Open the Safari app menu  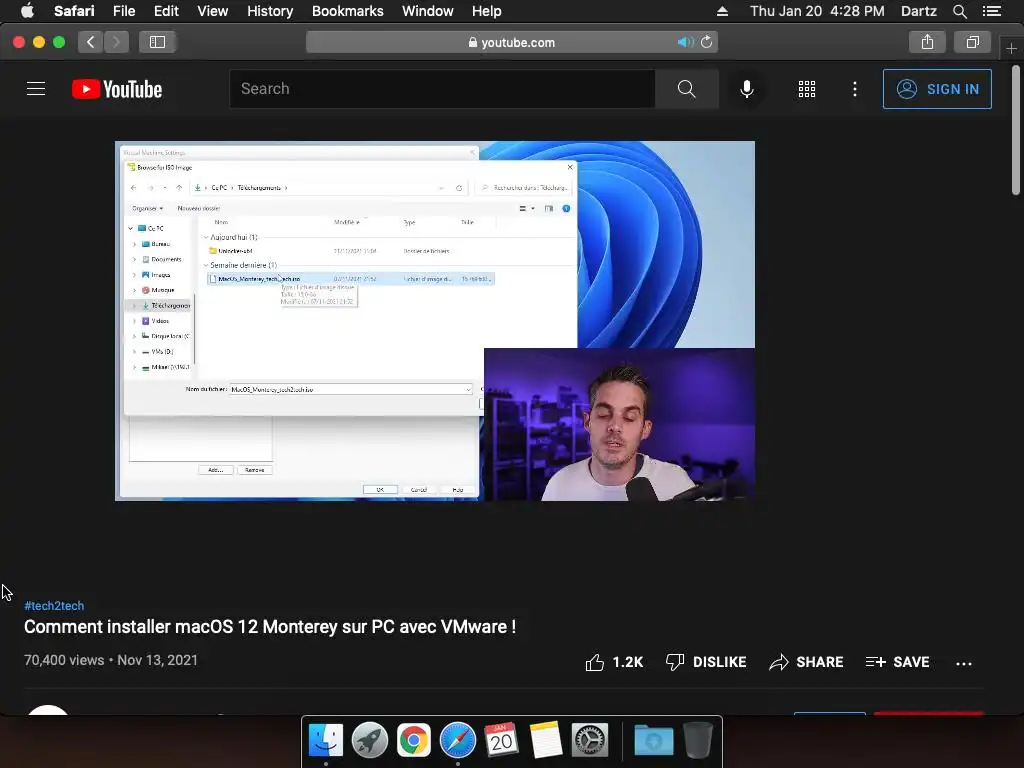pyautogui.click(x=74, y=10)
